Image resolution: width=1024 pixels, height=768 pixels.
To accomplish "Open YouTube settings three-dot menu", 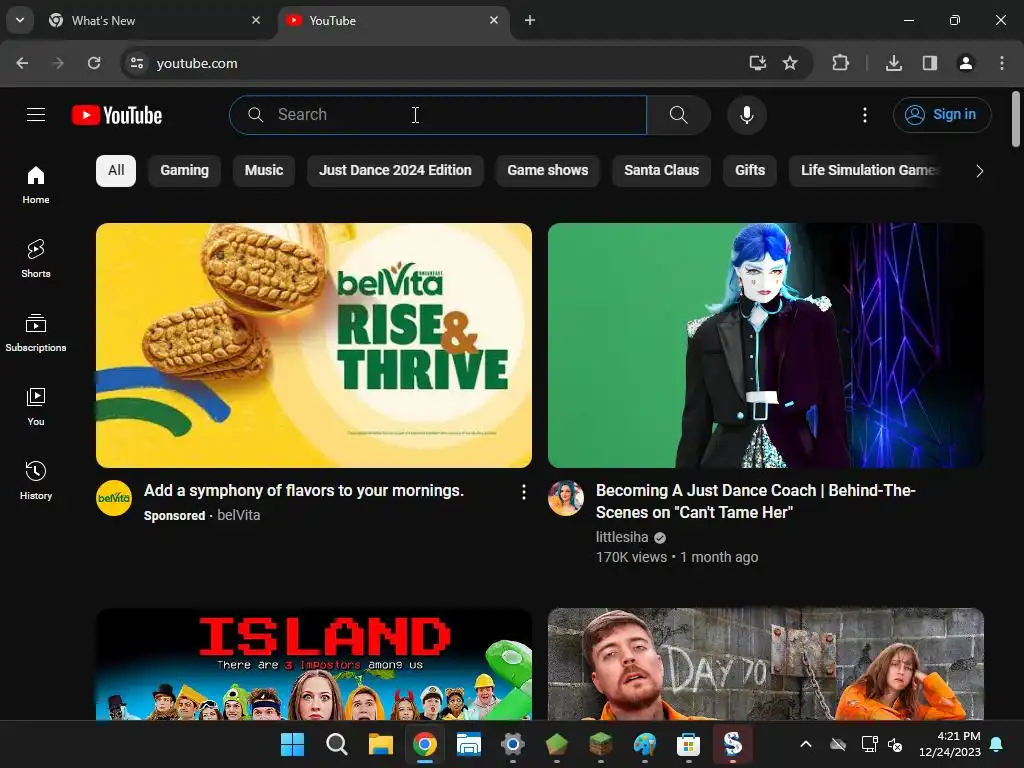I will tap(865, 115).
